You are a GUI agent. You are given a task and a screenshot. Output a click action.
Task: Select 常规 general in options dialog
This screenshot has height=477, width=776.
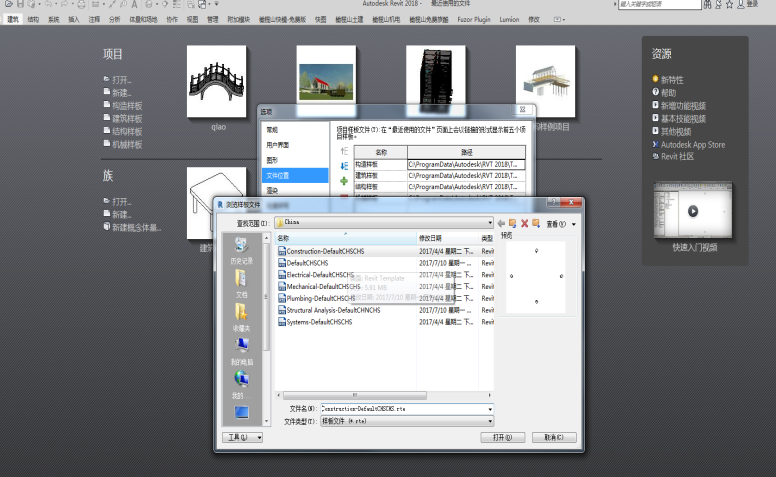tap(294, 130)
